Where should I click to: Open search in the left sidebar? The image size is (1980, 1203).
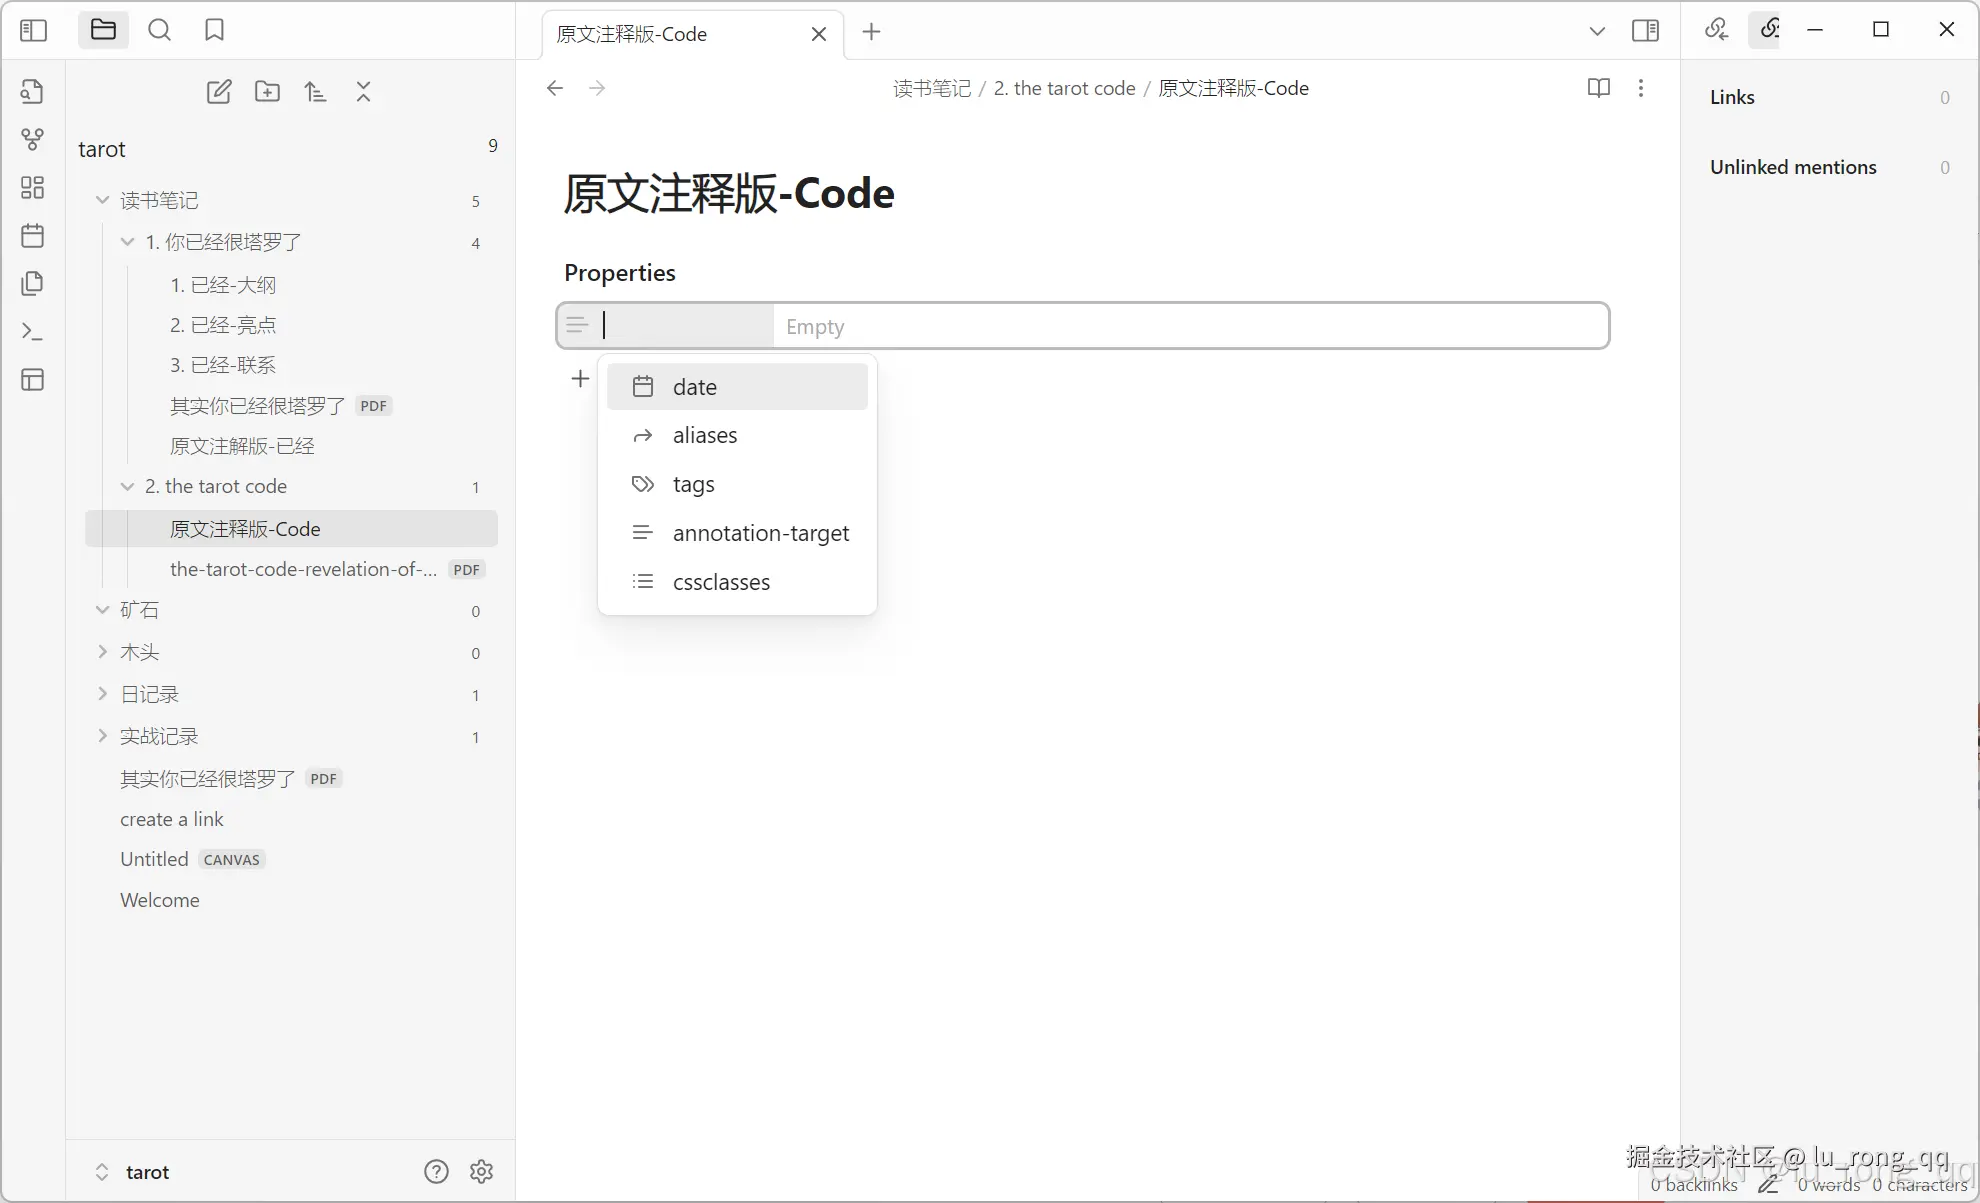click(159, 30)
